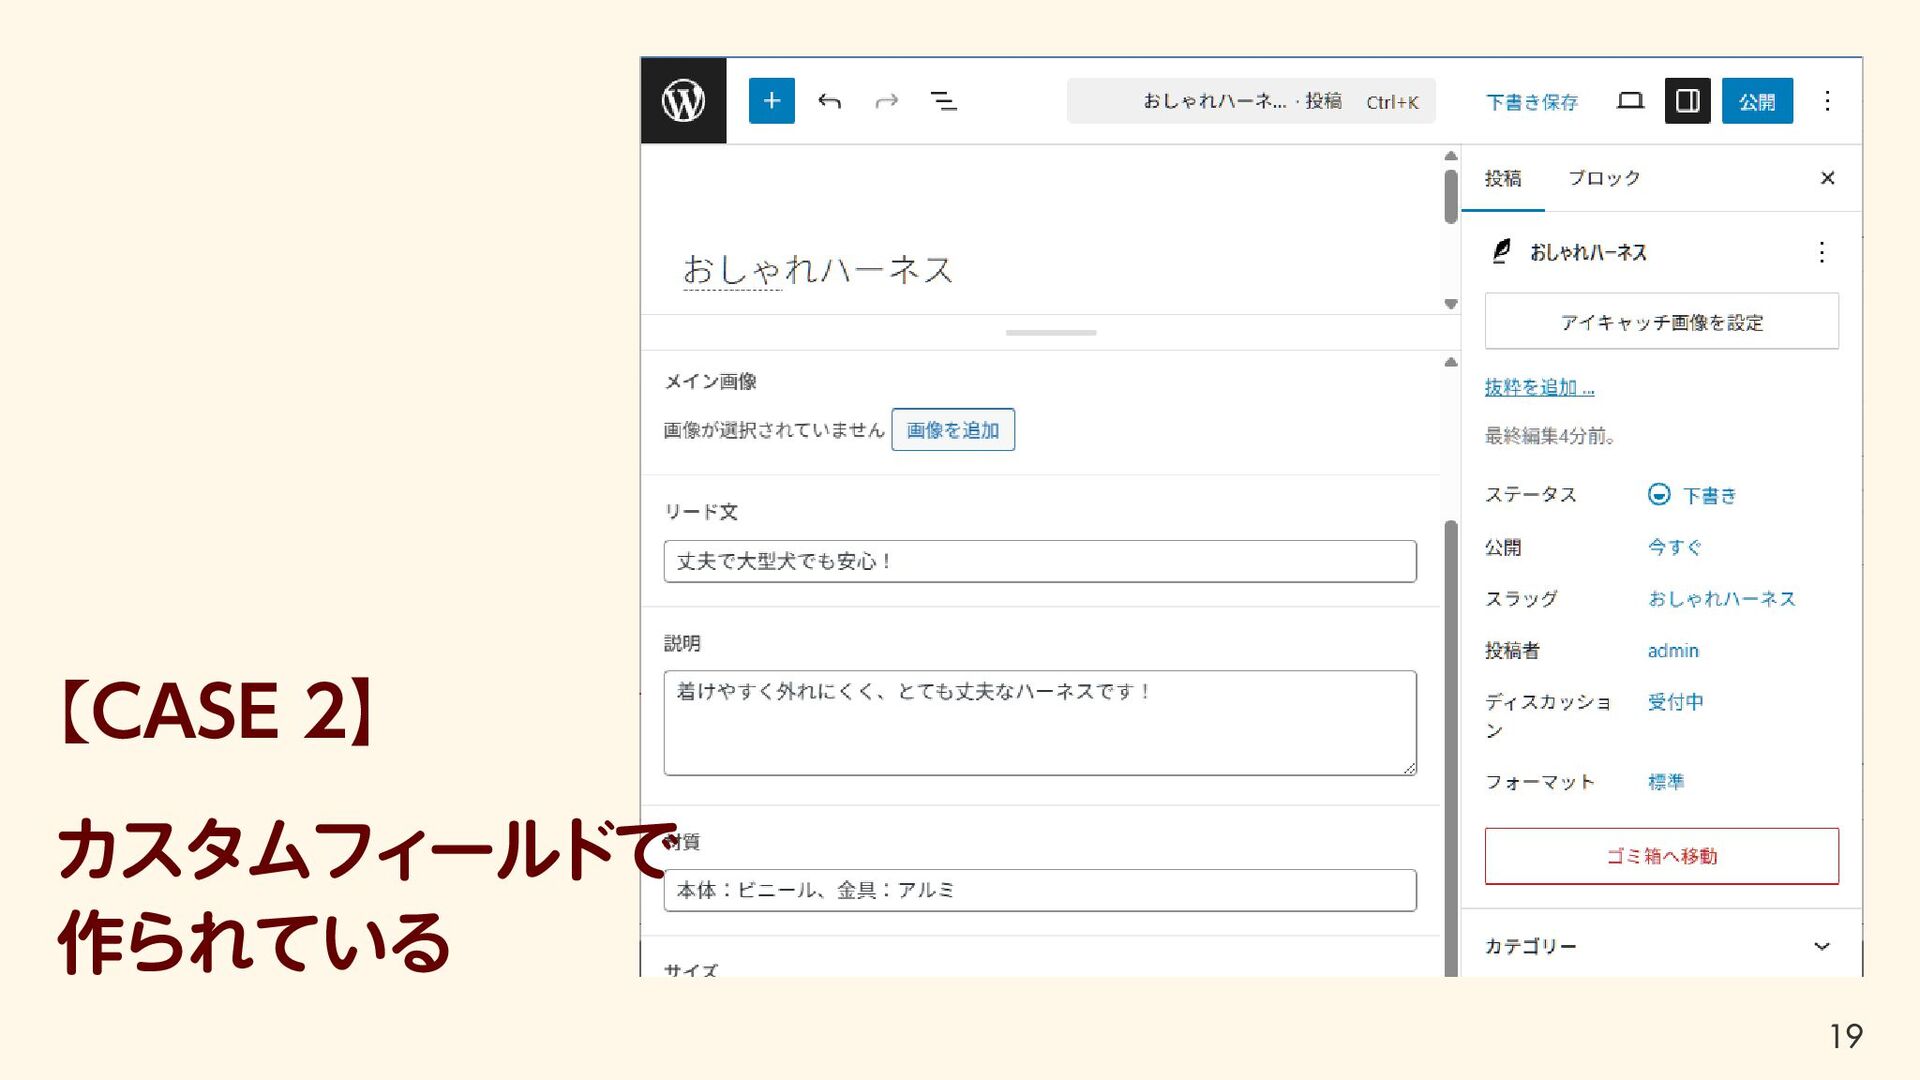Switch to the ブロック tab

tap(1603, 178)
